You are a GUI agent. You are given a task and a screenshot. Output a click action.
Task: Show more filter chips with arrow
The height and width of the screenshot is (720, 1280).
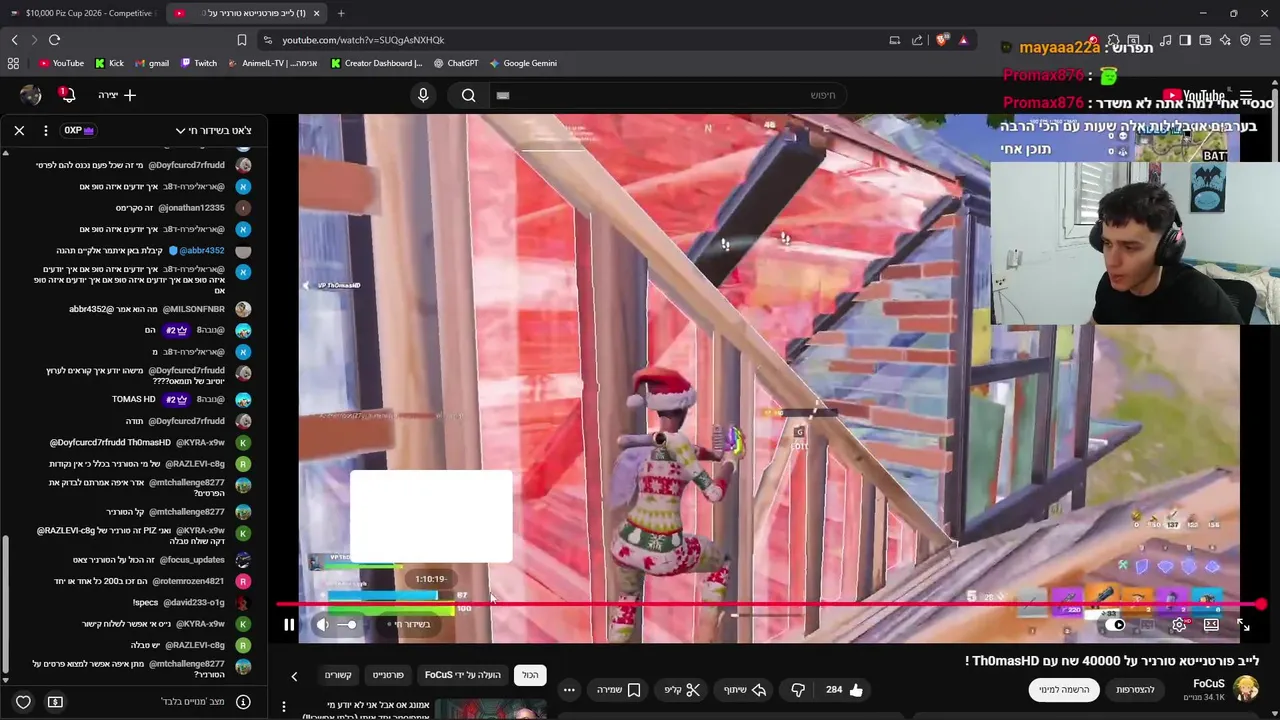tap(294, 676)
